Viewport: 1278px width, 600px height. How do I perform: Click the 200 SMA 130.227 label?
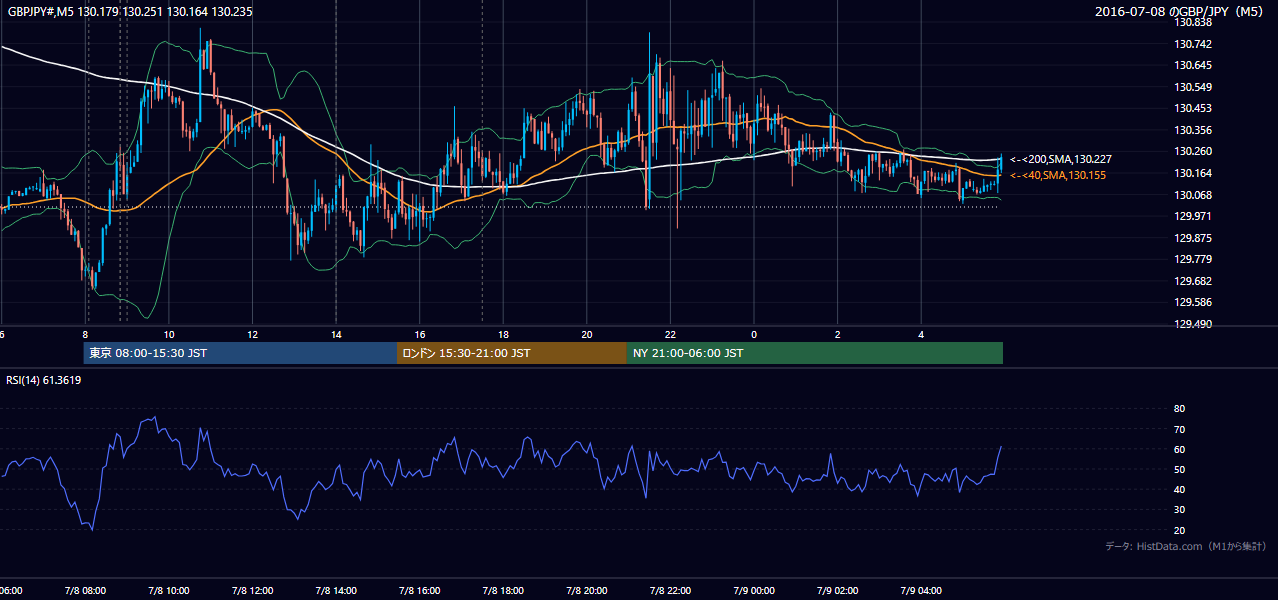tap(1061, 159)
